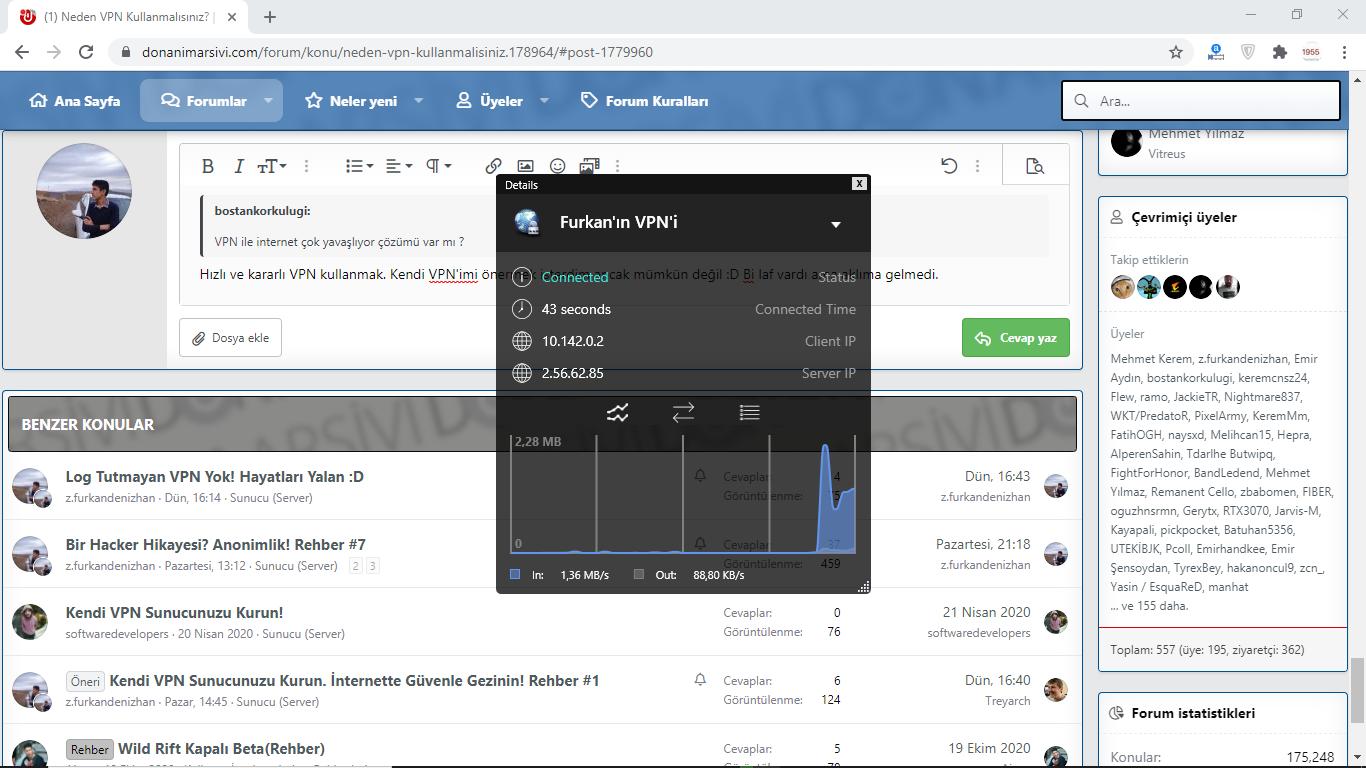
Task: Open the Çevrimiçi üyeler heading link
Action: pos(1184,217)
